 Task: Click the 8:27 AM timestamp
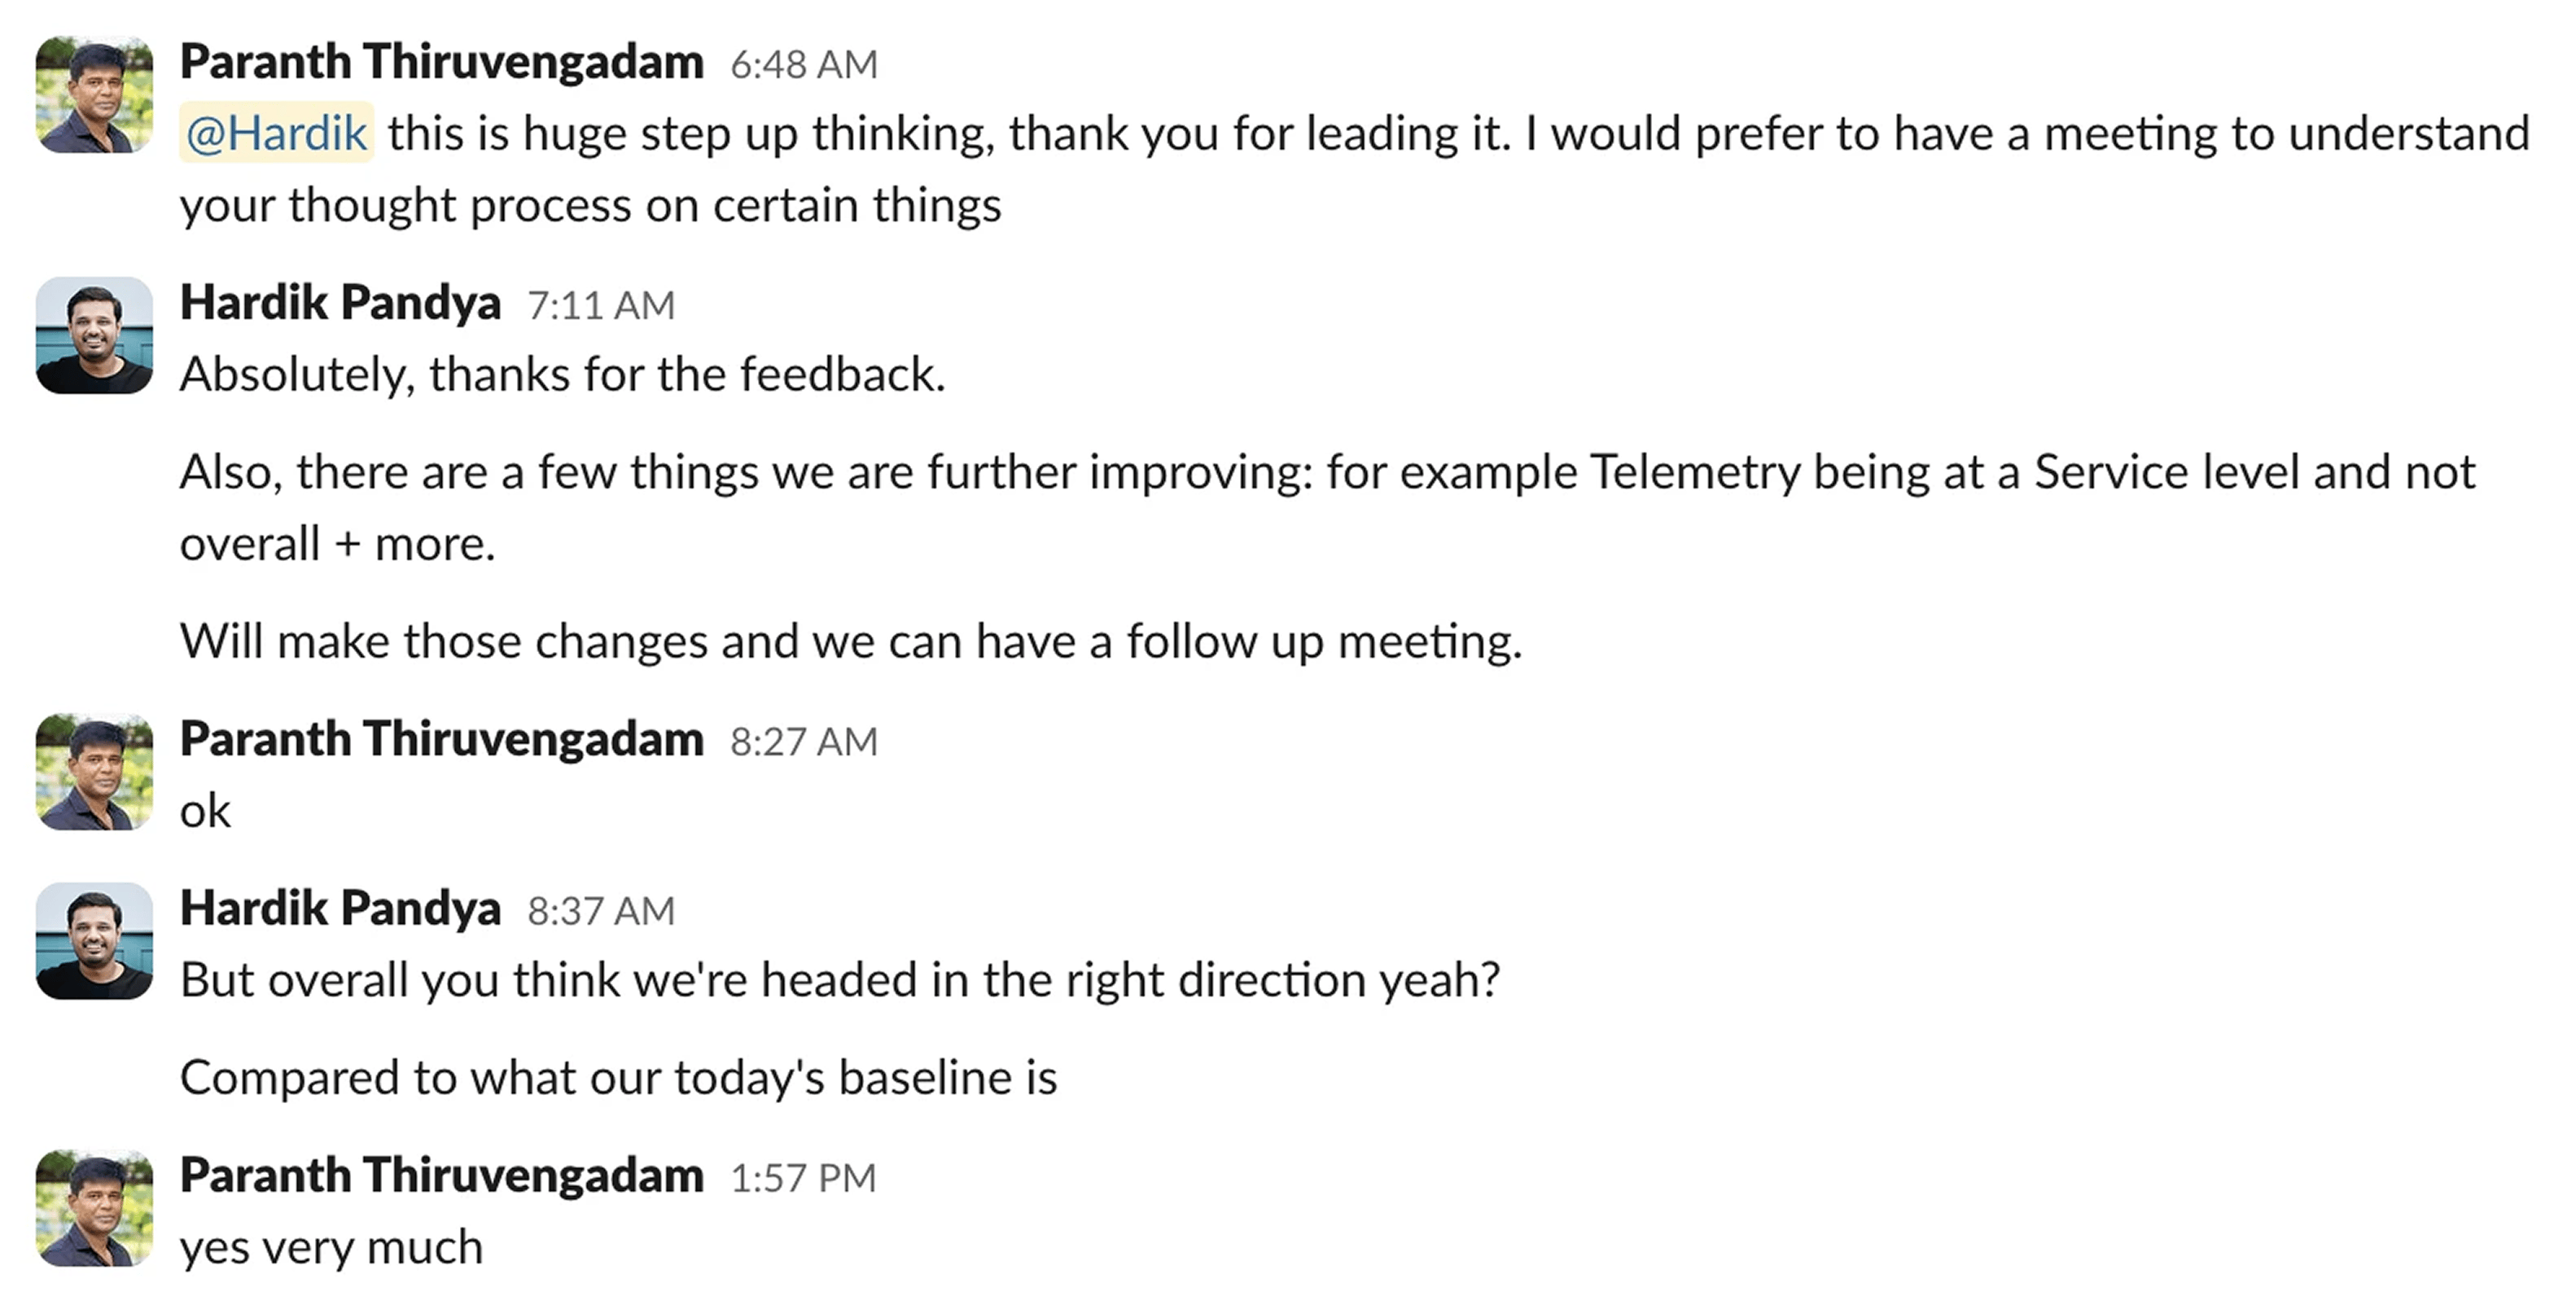pos(803,742)
